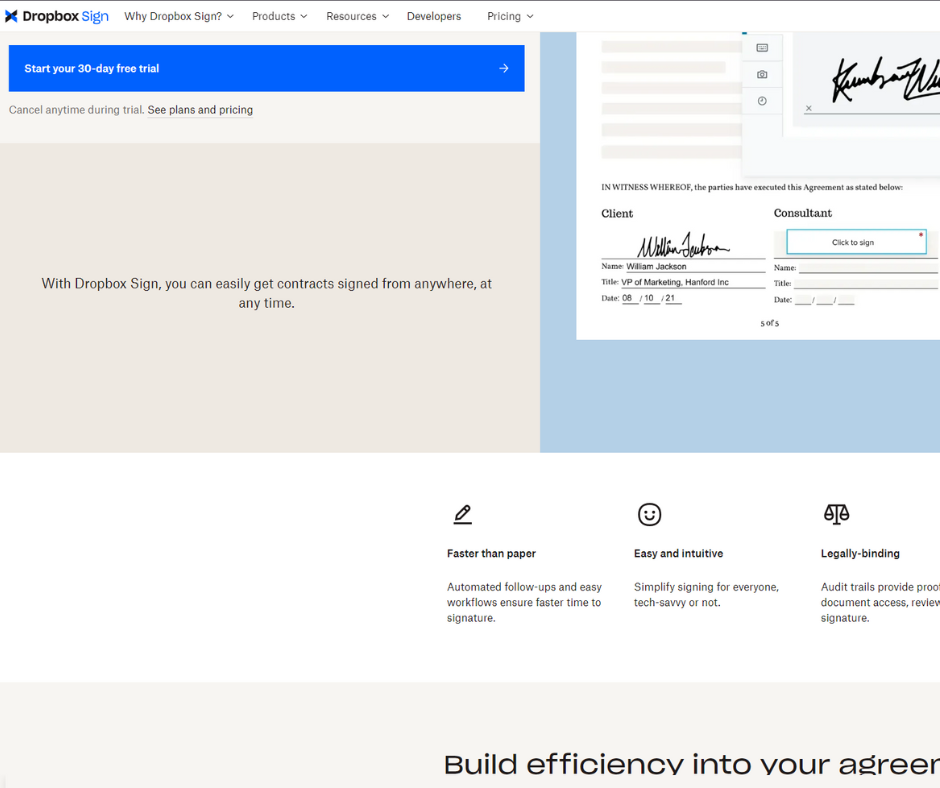Clear the drawn signature with the X
940x788 pixels.
[809, 108]
